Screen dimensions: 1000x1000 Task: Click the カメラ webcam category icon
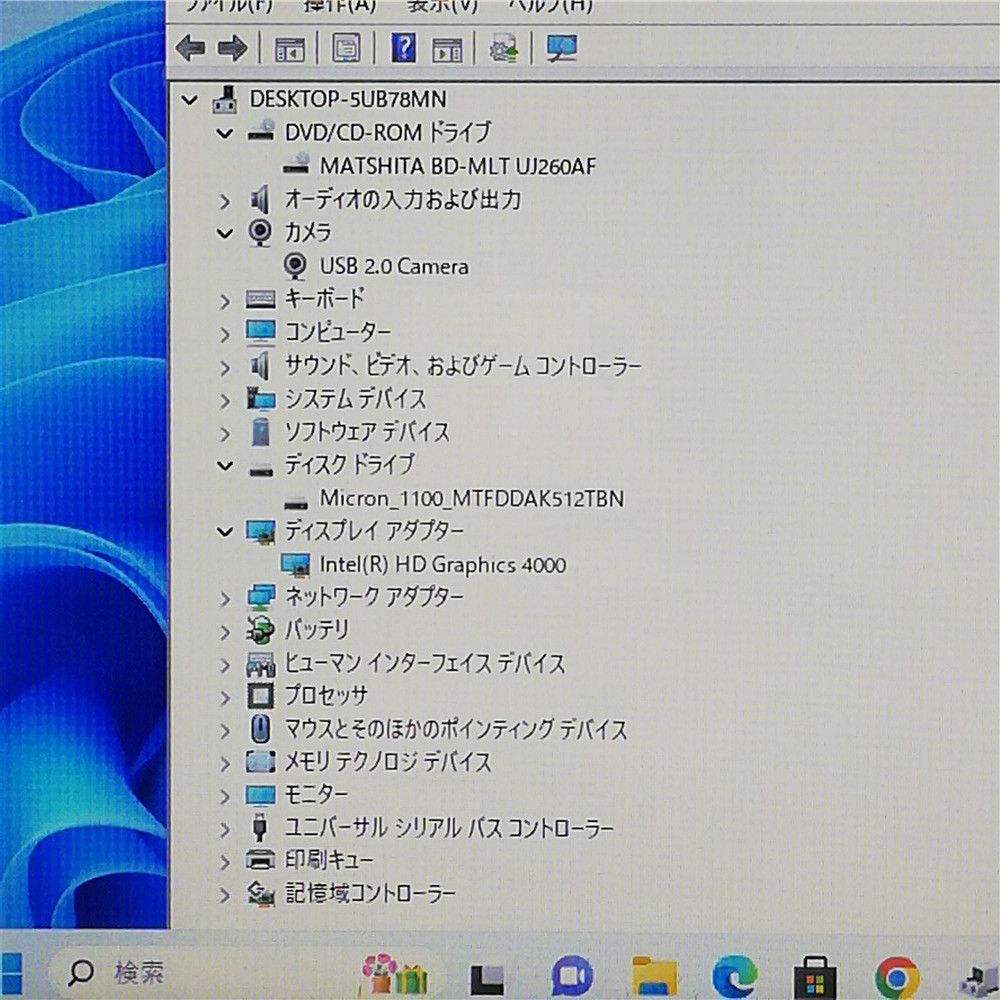pos(260,232)
